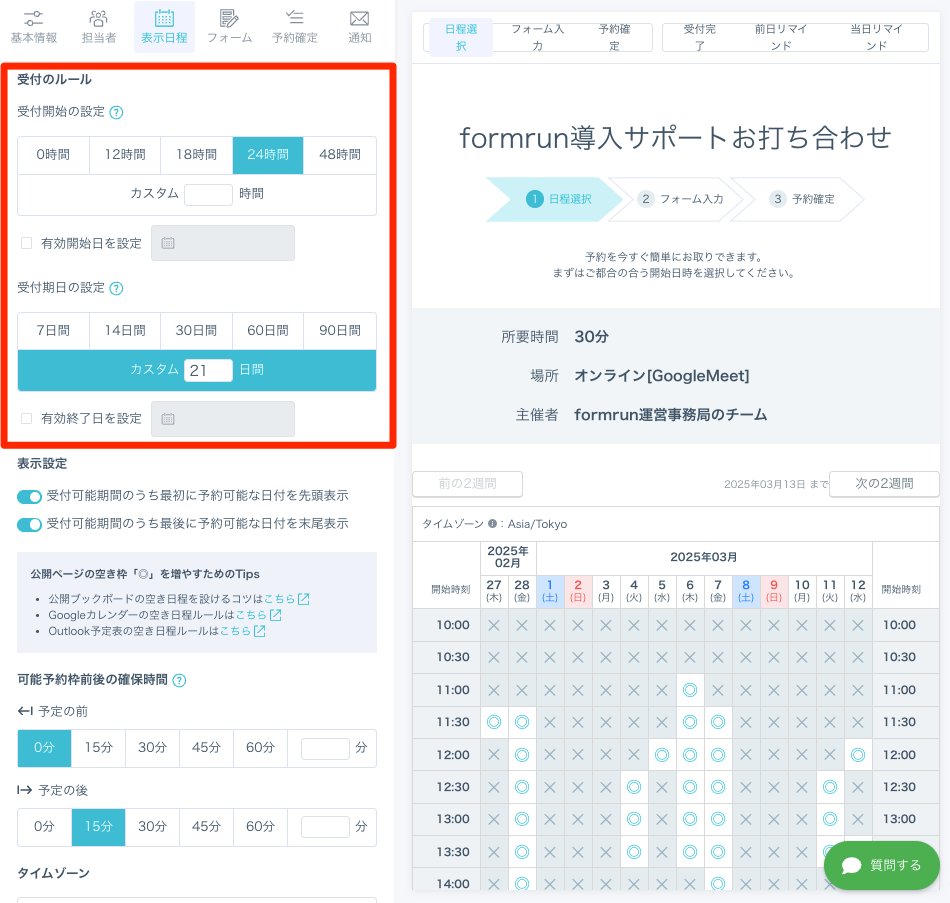Pick the 13:00 slot on February 28
Image resolution: width=950 pixels, height=903 pixels.
(522, 819)
